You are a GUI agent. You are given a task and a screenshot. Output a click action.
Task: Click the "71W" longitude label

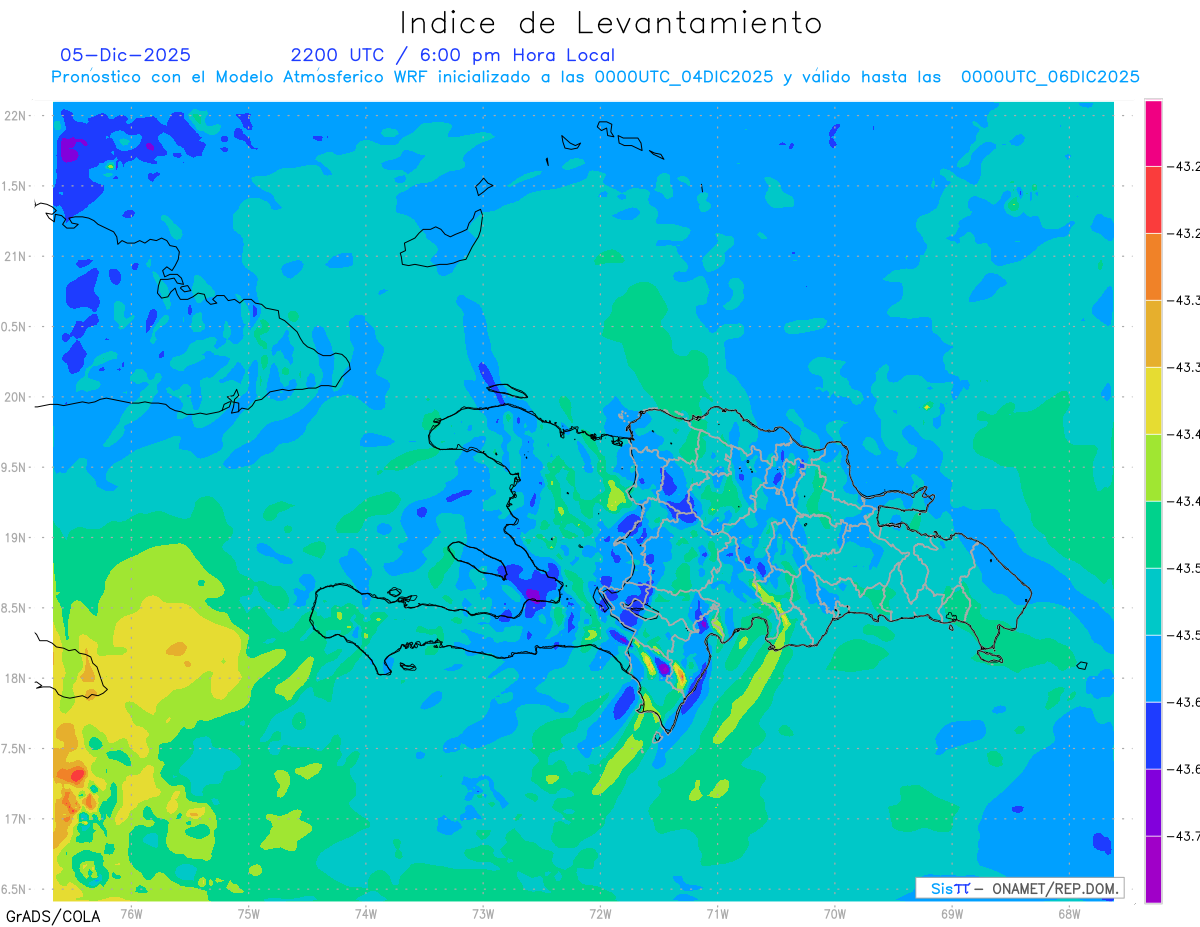click(x=717, y=913)
